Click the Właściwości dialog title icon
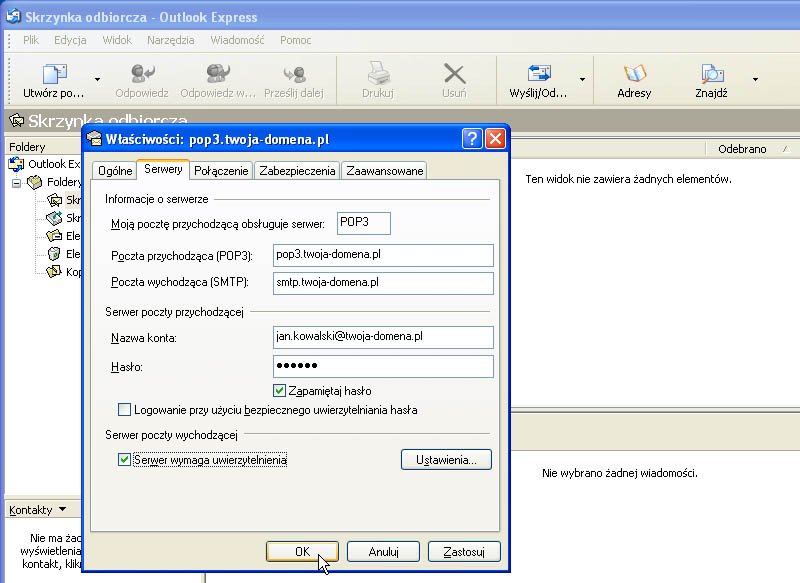 click(94, 138)
